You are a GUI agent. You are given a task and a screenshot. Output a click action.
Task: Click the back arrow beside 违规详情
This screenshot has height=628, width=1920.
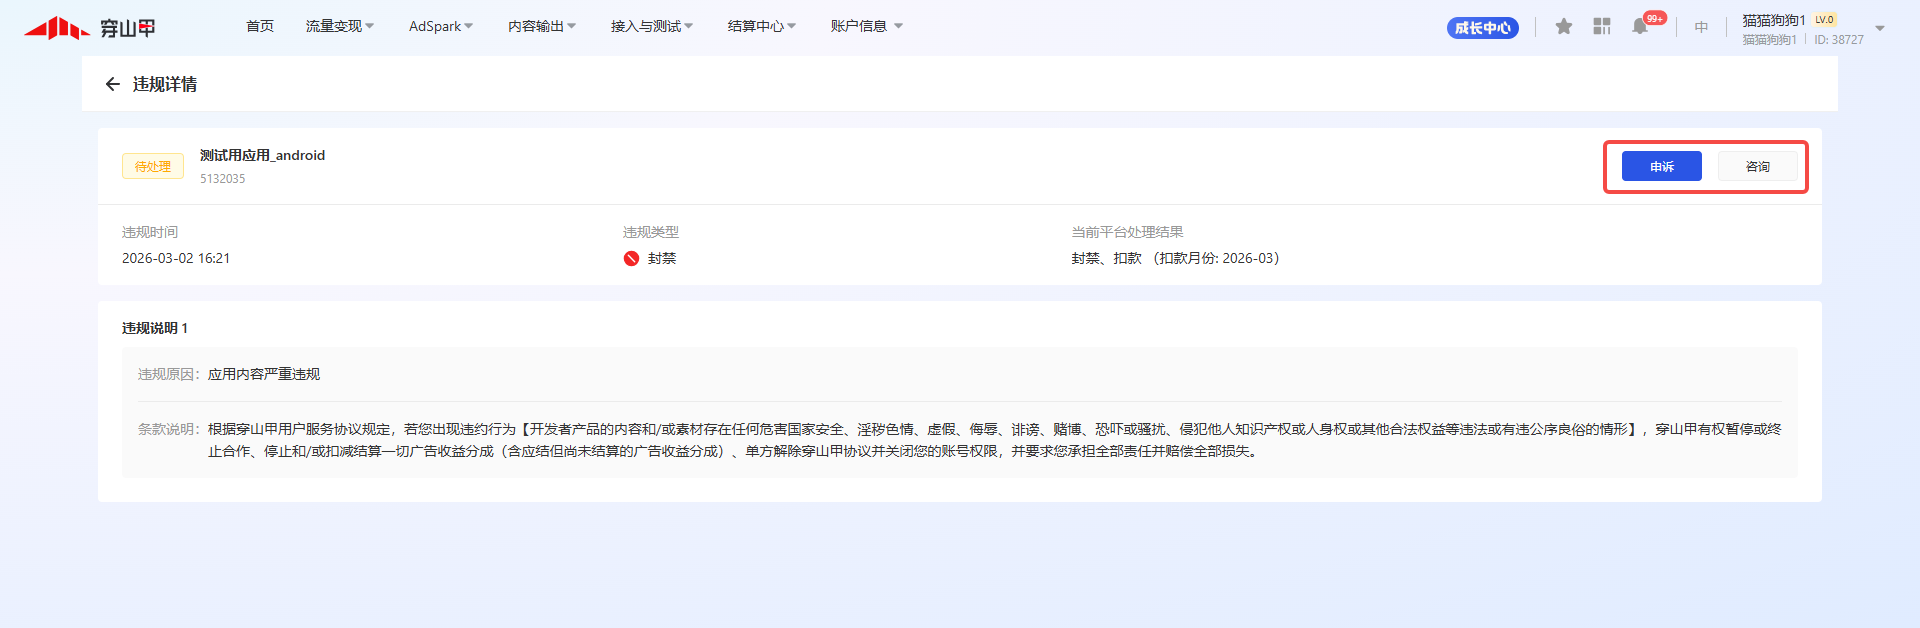(112, 85)
